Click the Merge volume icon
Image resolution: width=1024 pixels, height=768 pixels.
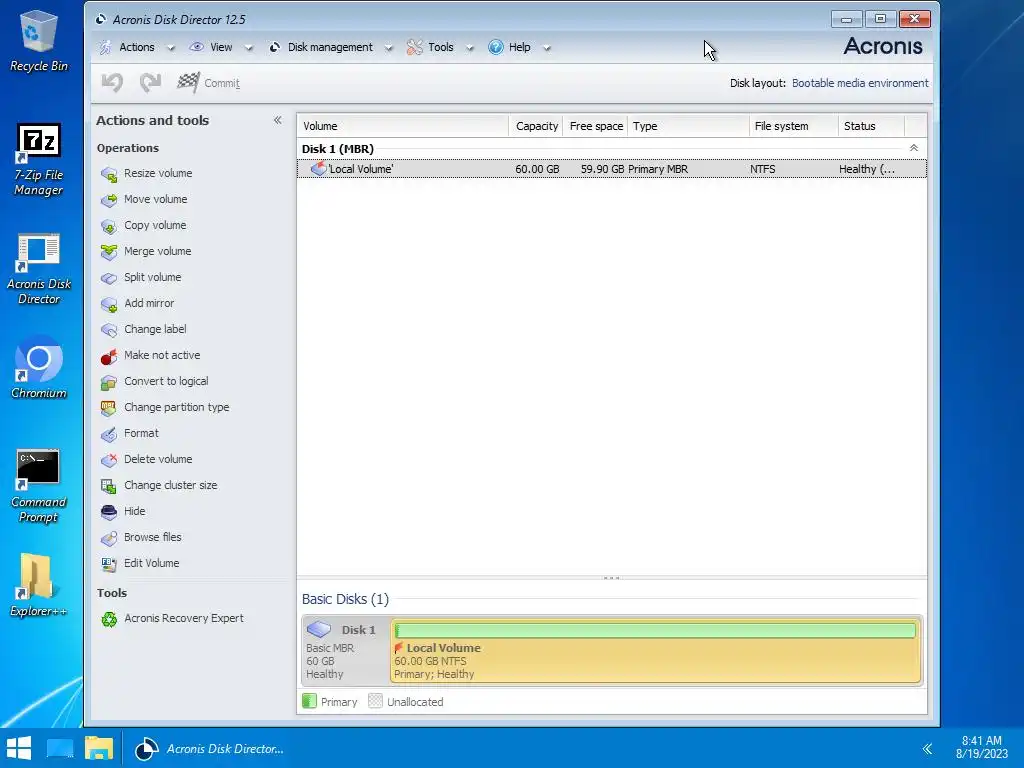pos(108,252)
